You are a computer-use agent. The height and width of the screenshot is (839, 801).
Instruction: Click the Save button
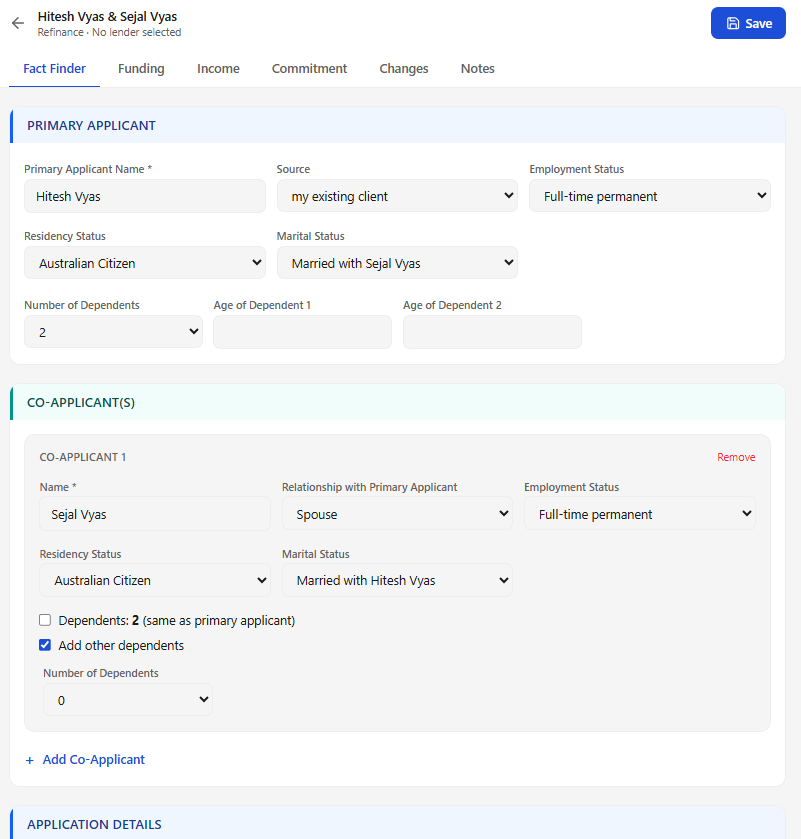(748, 23)
